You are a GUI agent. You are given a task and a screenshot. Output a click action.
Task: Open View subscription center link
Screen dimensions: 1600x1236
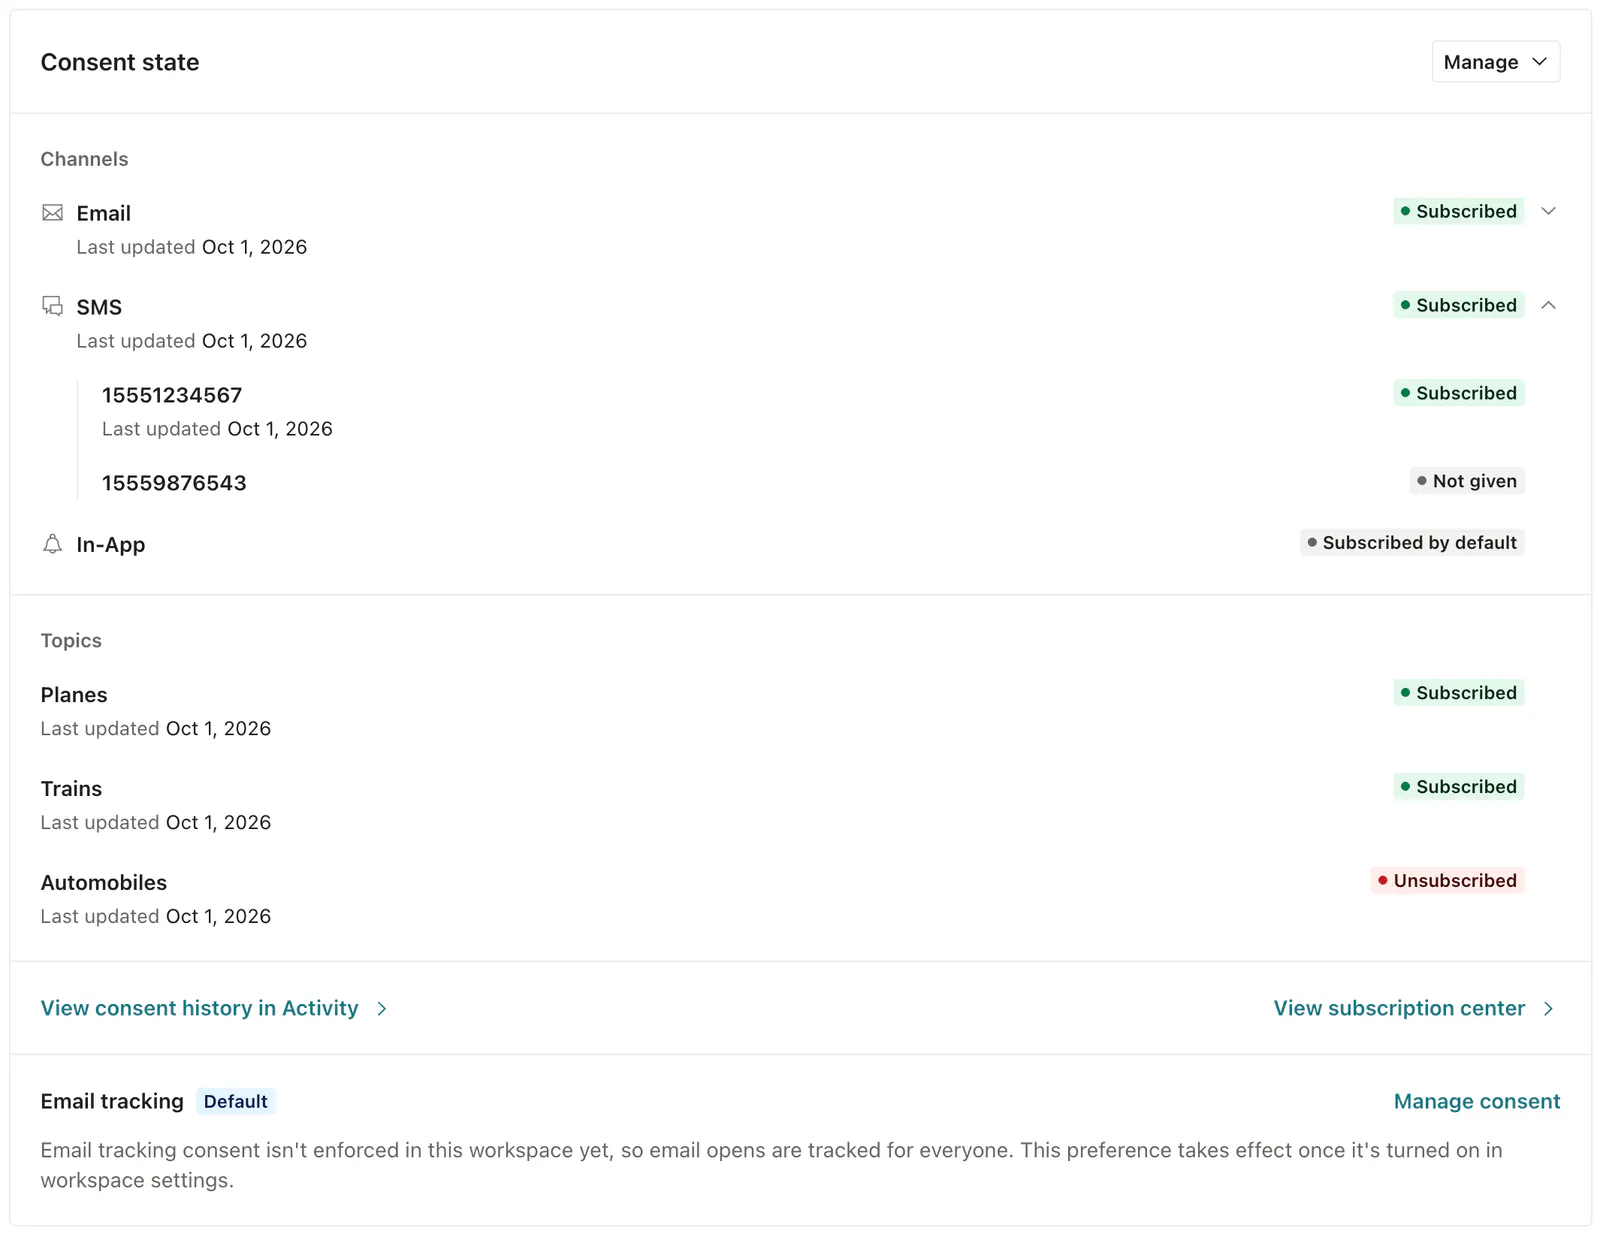1399,1008
